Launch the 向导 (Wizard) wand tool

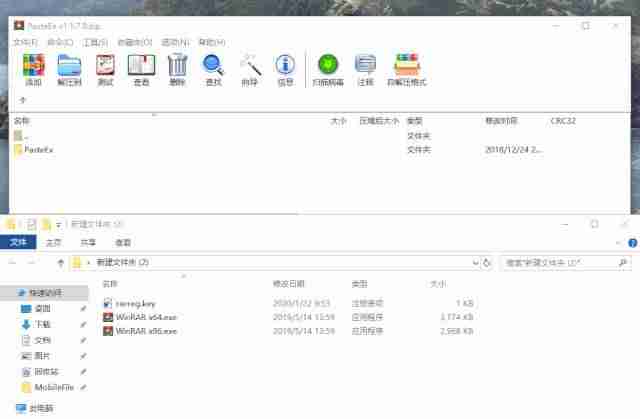tap(250, 70)
